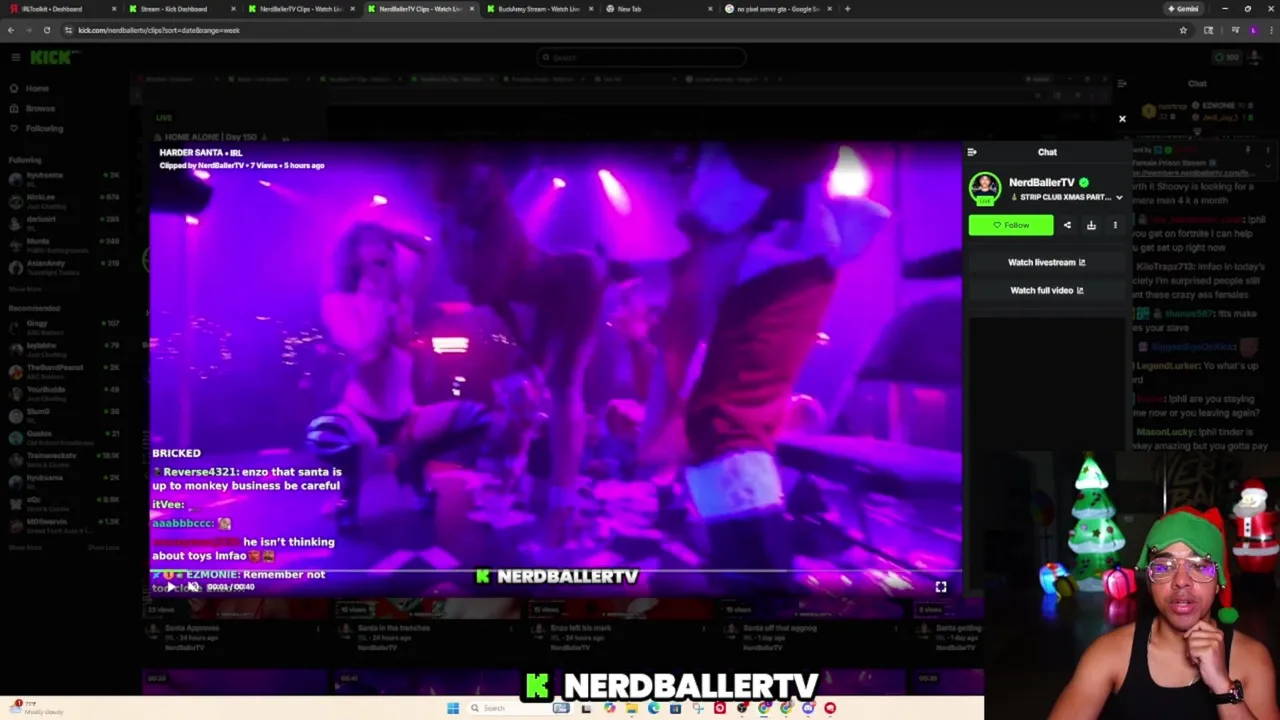This screenshot has height=720, width=1280.
Task: Open a new browser tab with plus
Action: click(847, 9)
